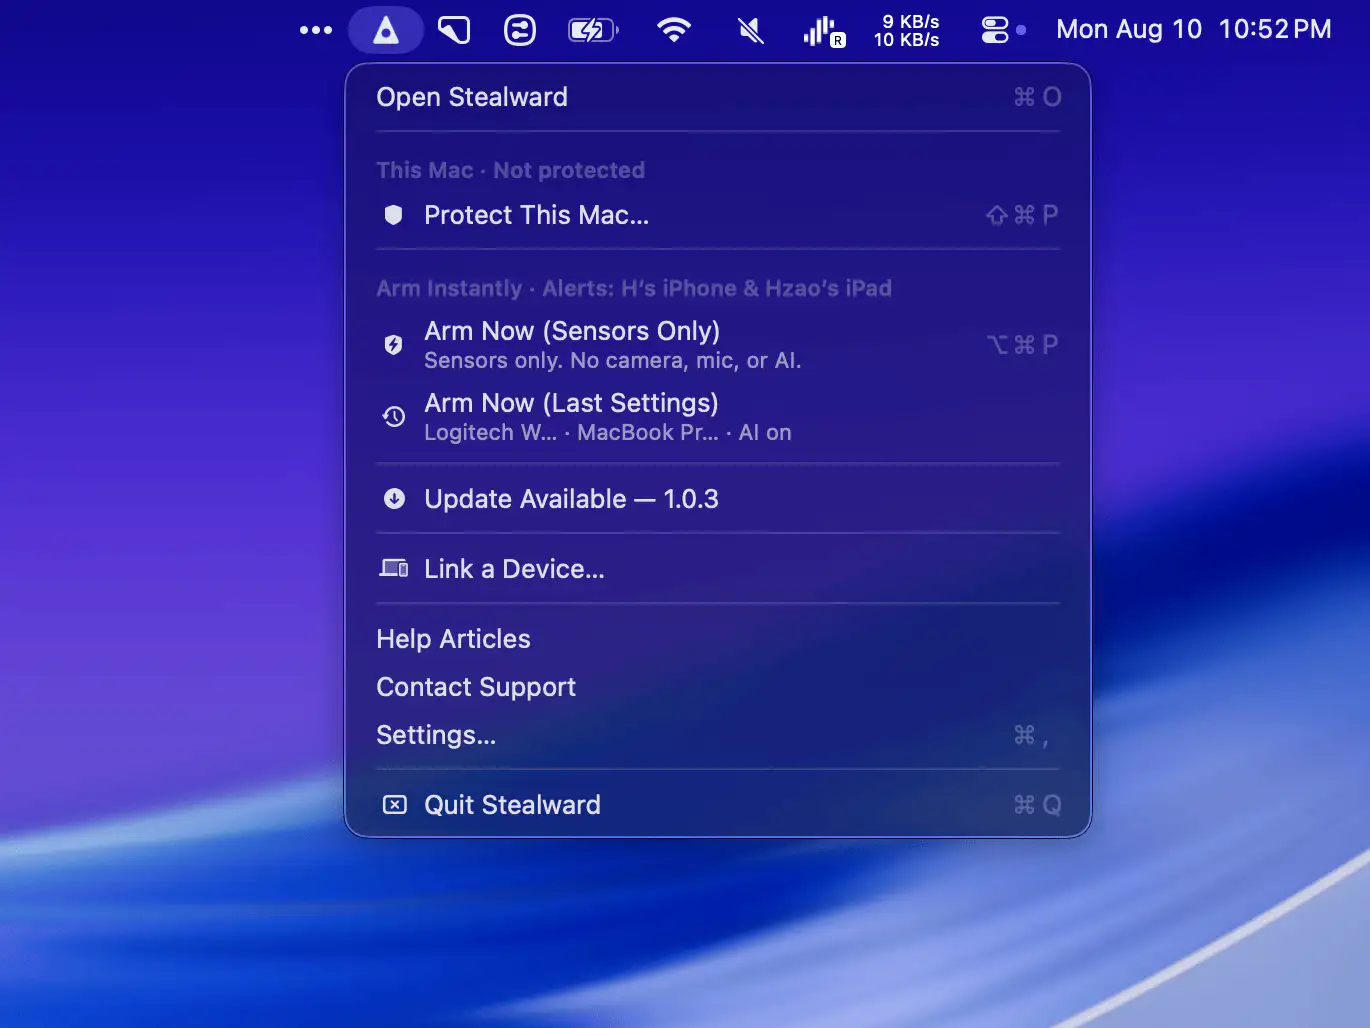The image size is (1370, 1028).
Task: Choose Open Stealward
Action: pyautogui.click(x=718, y=97)
